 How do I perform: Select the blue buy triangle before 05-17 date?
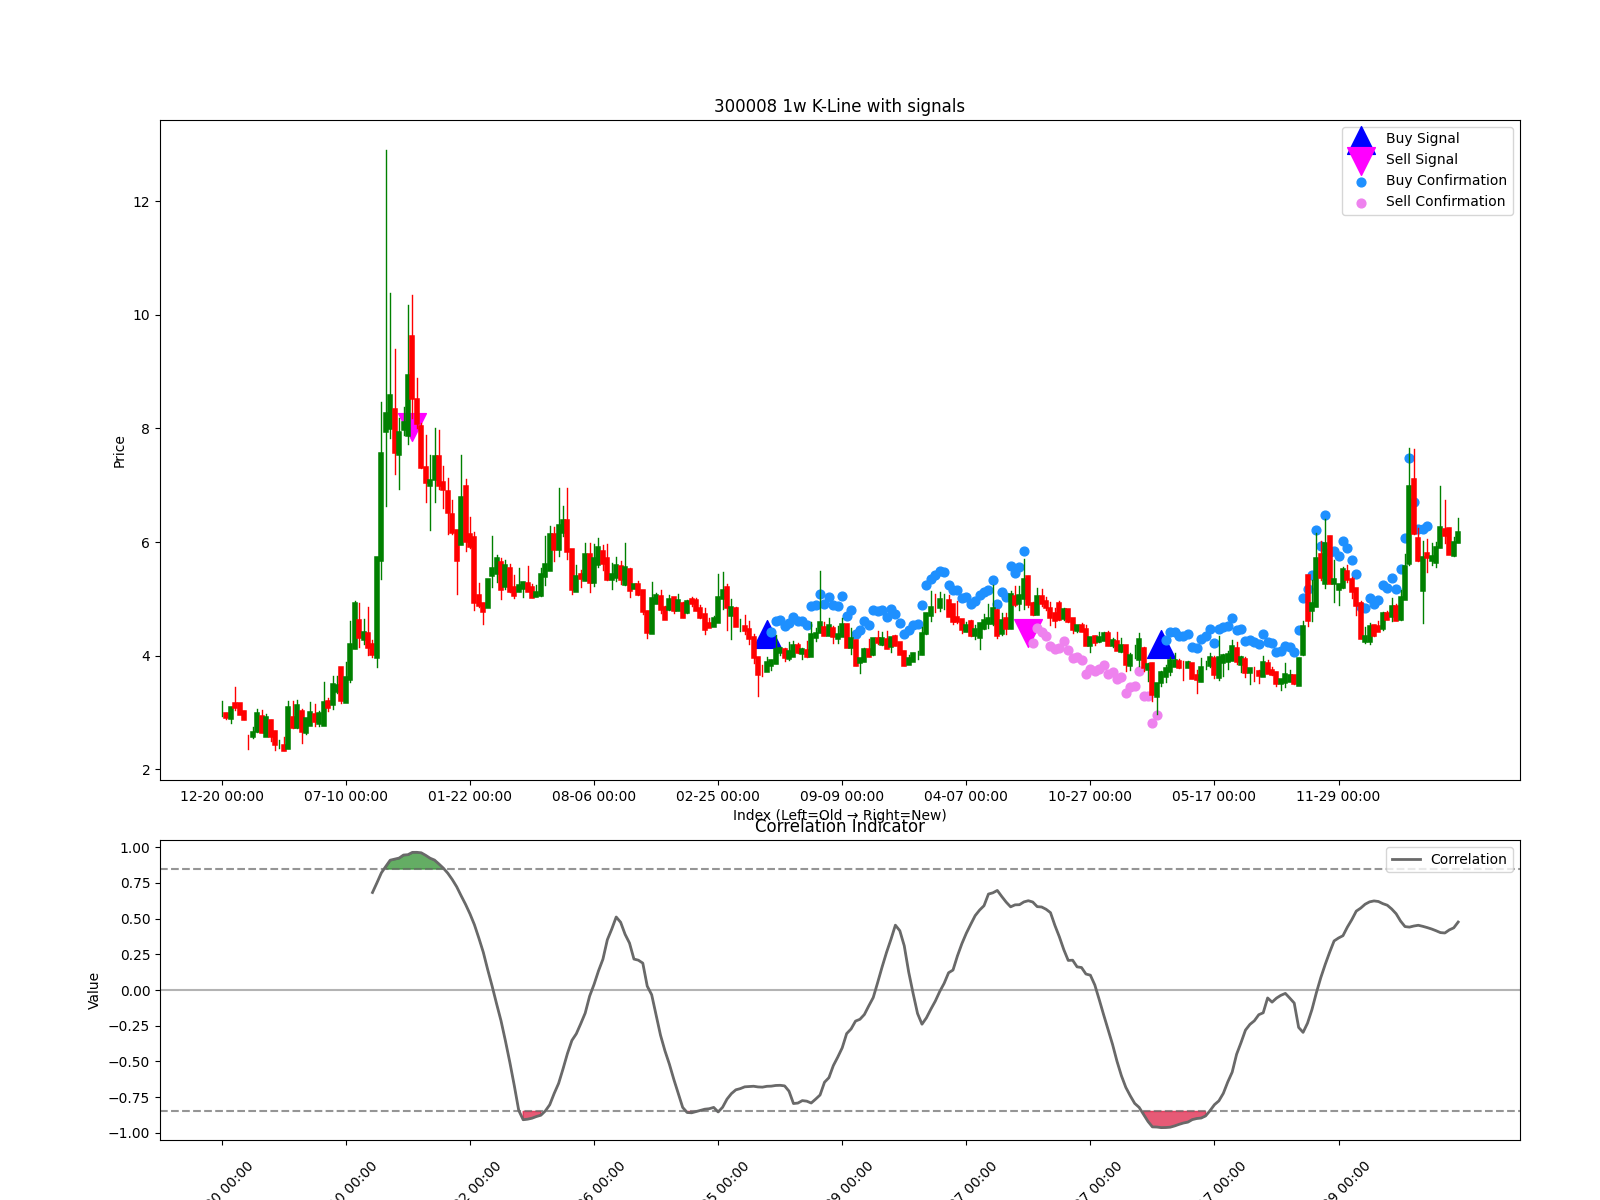coord(1161,645)
